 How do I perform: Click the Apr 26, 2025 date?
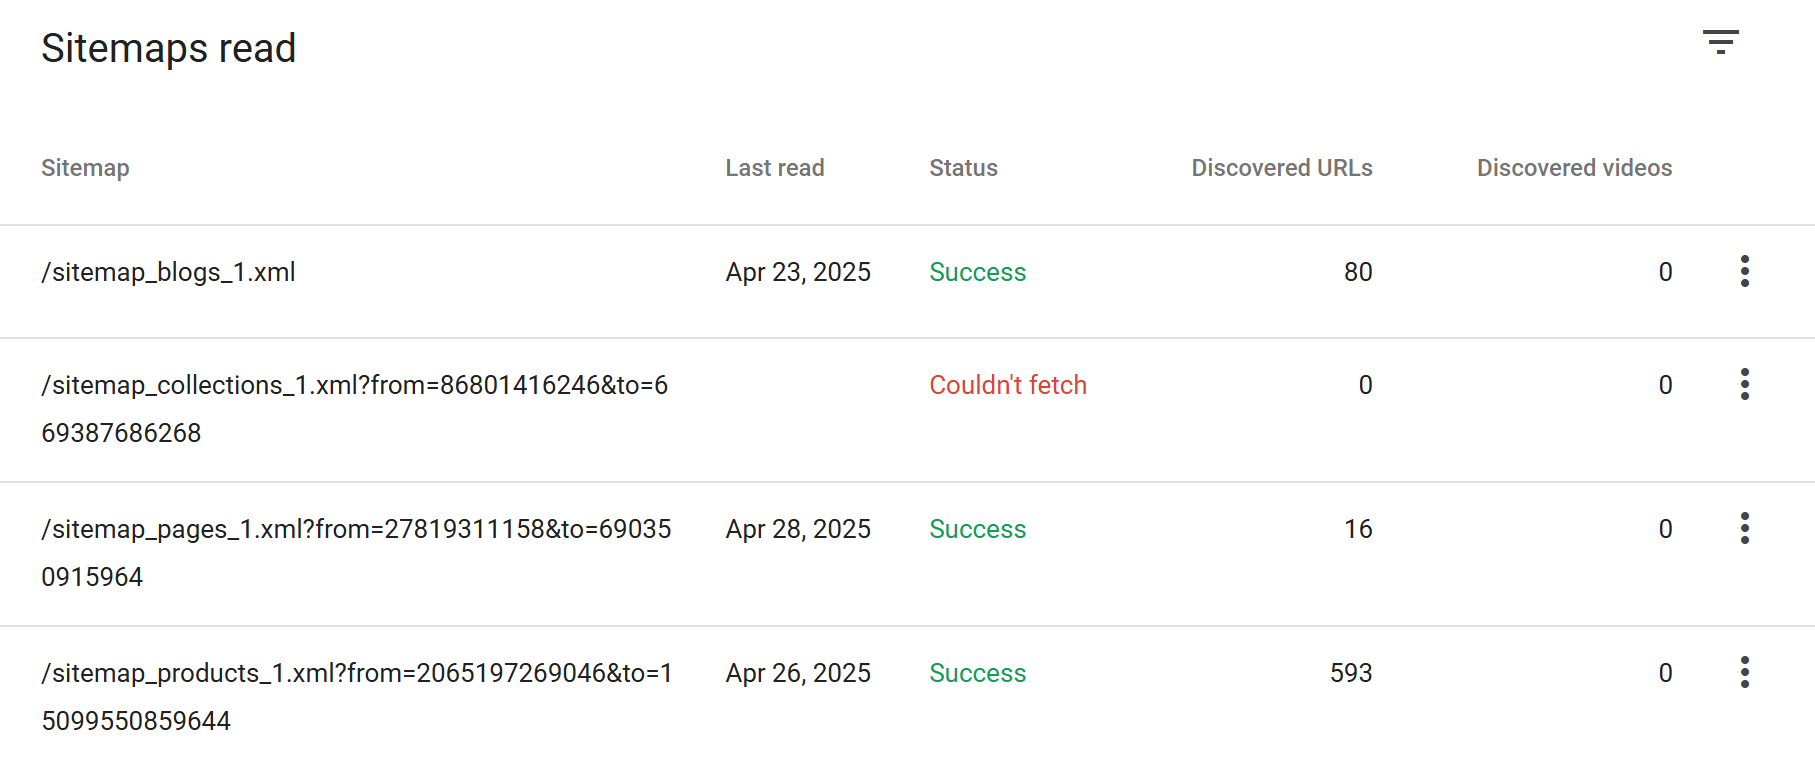(798, 673)
